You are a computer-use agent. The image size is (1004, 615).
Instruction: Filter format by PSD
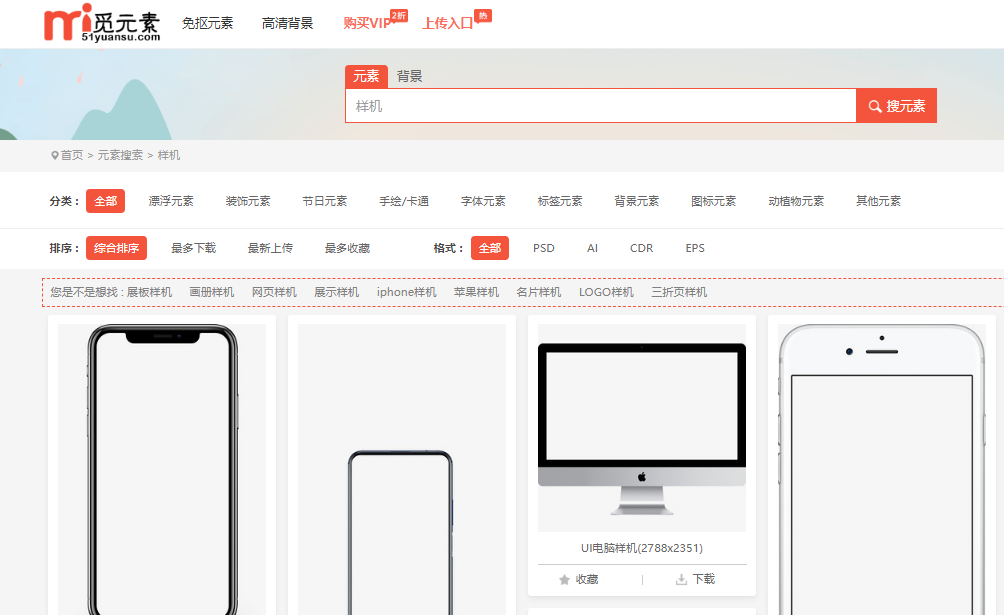pos(544,248)
